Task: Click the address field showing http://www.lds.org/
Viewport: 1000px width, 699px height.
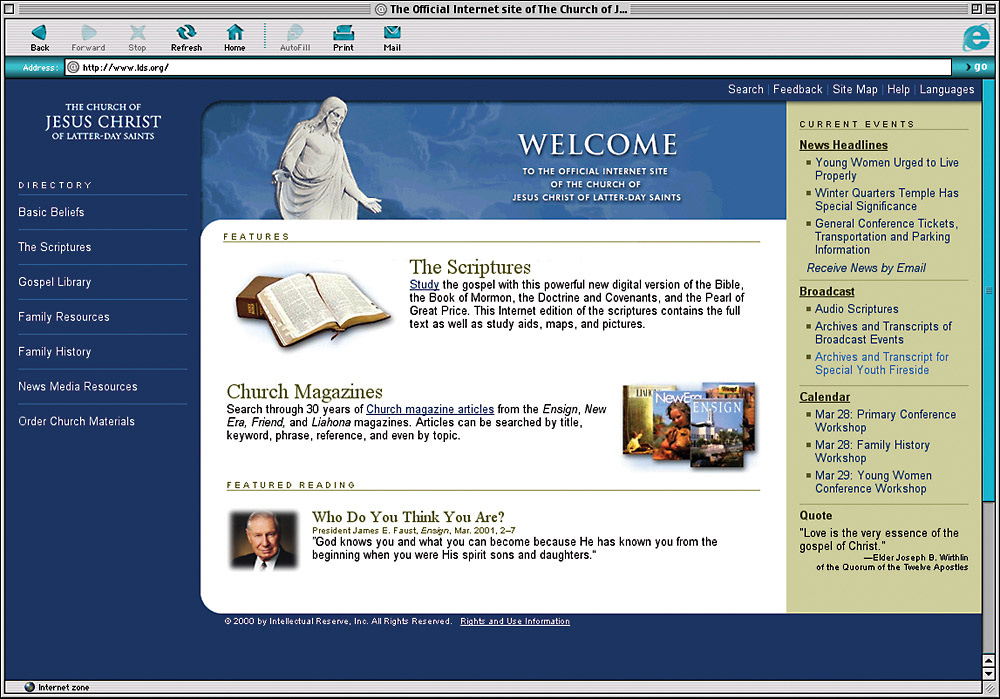Action: tap(508, 67)
